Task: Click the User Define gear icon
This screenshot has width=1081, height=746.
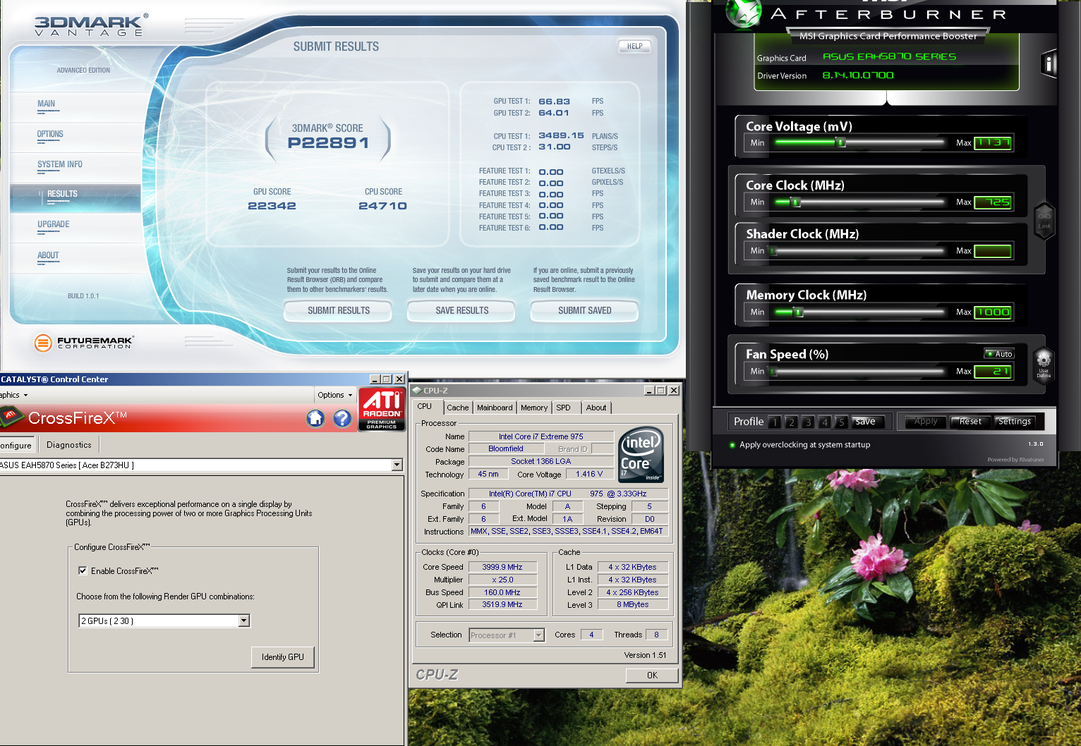Action: point(1043,363)
